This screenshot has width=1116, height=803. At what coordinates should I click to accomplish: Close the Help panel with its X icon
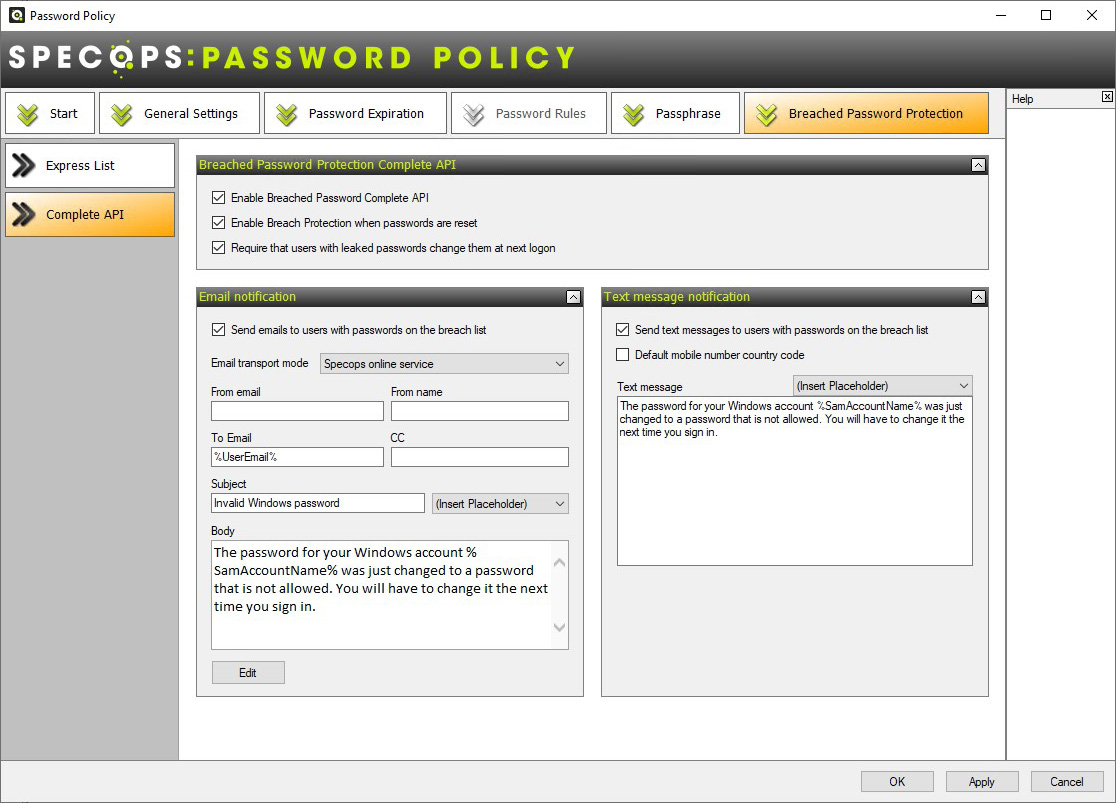pos(1107,97)
